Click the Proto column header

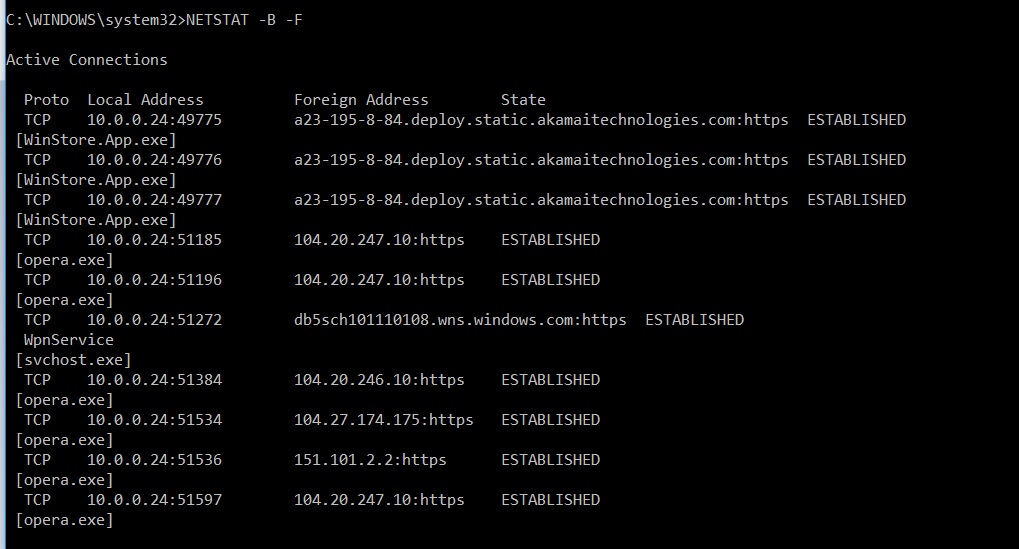coord(46,100)
